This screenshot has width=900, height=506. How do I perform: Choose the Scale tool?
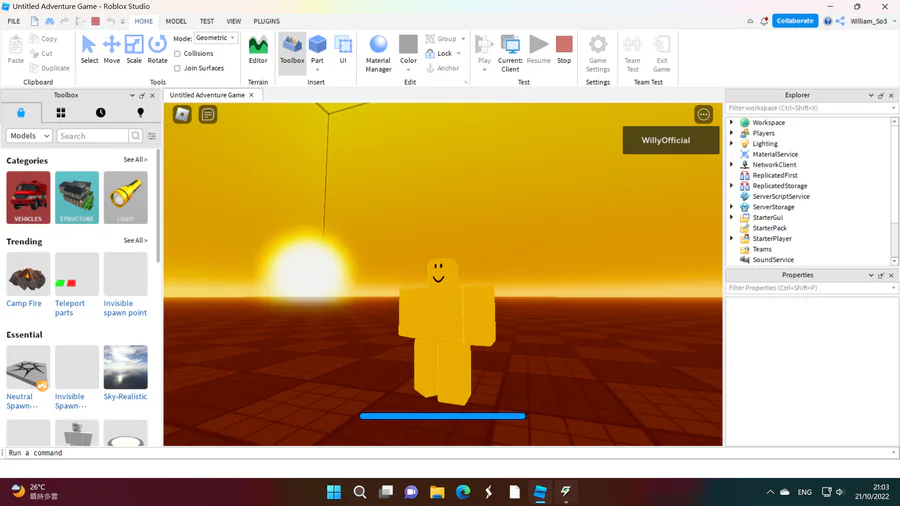pyautogui.click(x=134, y=49)
